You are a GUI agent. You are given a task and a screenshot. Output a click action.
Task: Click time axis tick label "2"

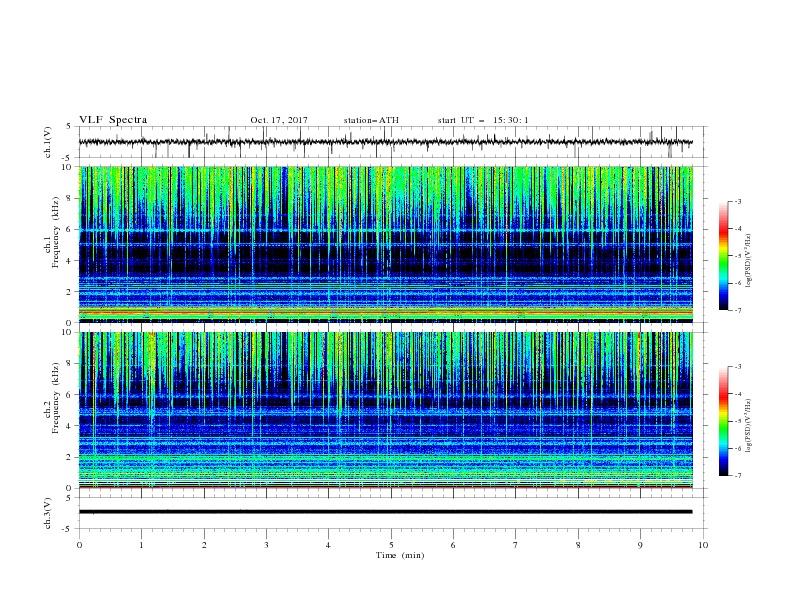(x=204, y=545)
